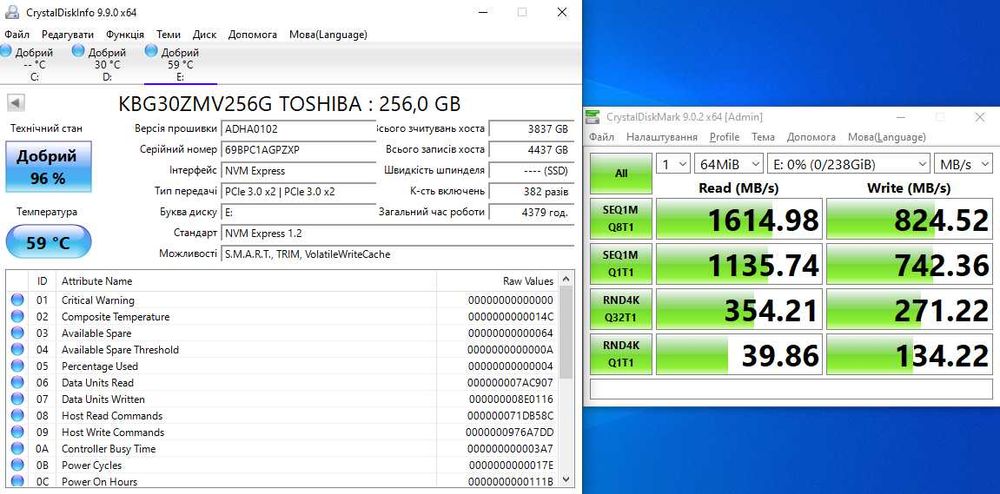Select drive C: health indicator
The height and width of the screenshot is (494, 1000).
click(30, 64)
